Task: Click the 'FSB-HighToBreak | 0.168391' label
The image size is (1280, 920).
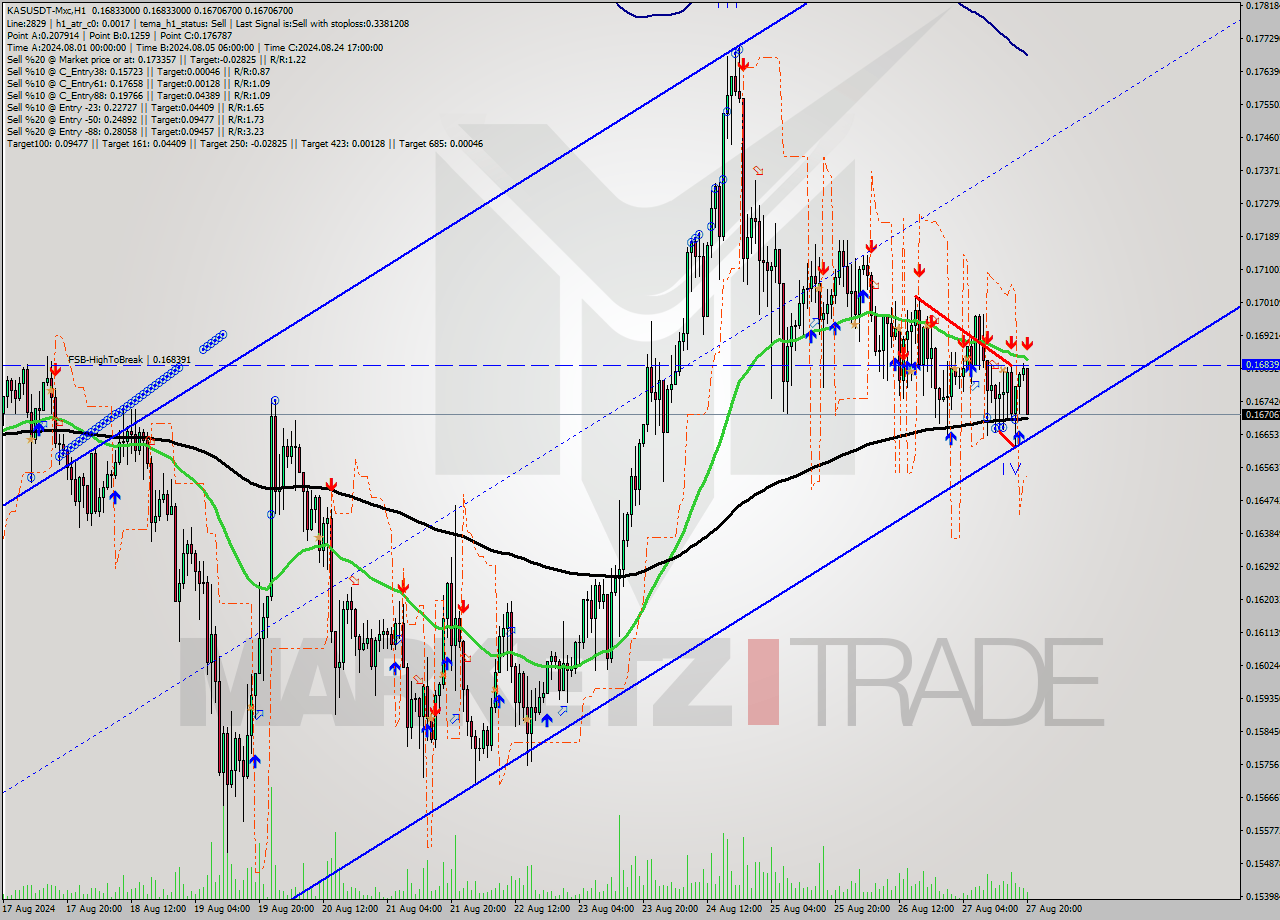Action: coord(128,359)
